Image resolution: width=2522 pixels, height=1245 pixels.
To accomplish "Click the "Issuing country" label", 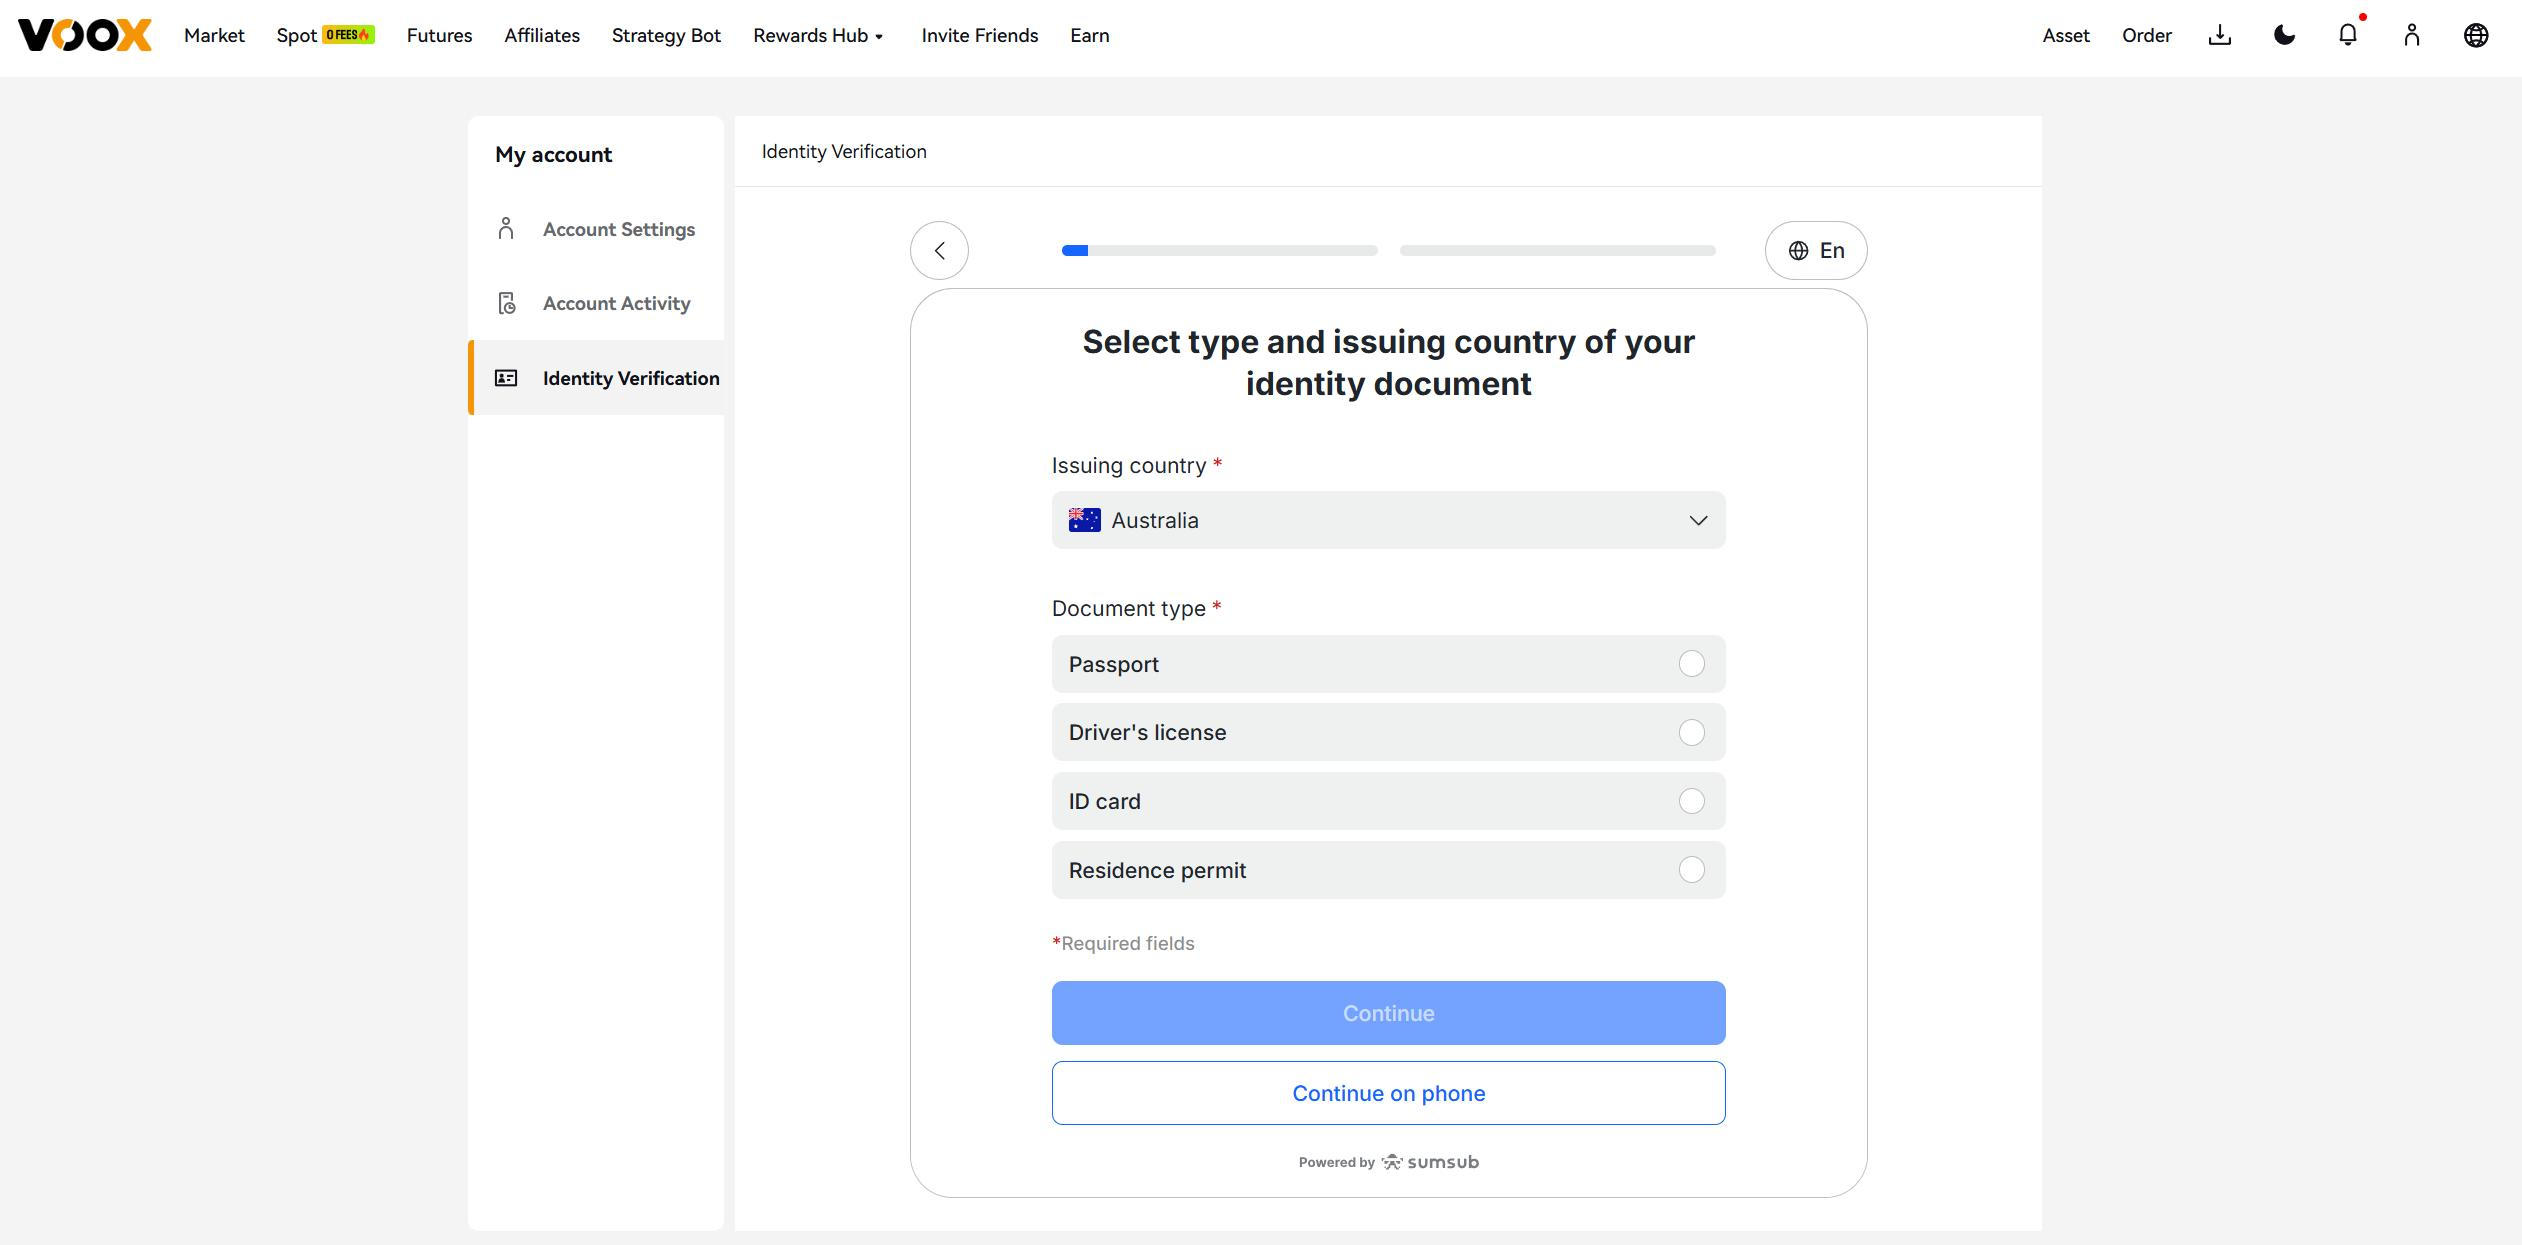I will click(1129, 465).
